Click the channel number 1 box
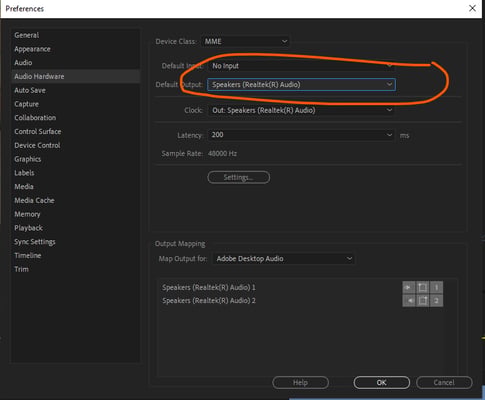Viewport: 485px width, 400px height. tap(436, 287)
